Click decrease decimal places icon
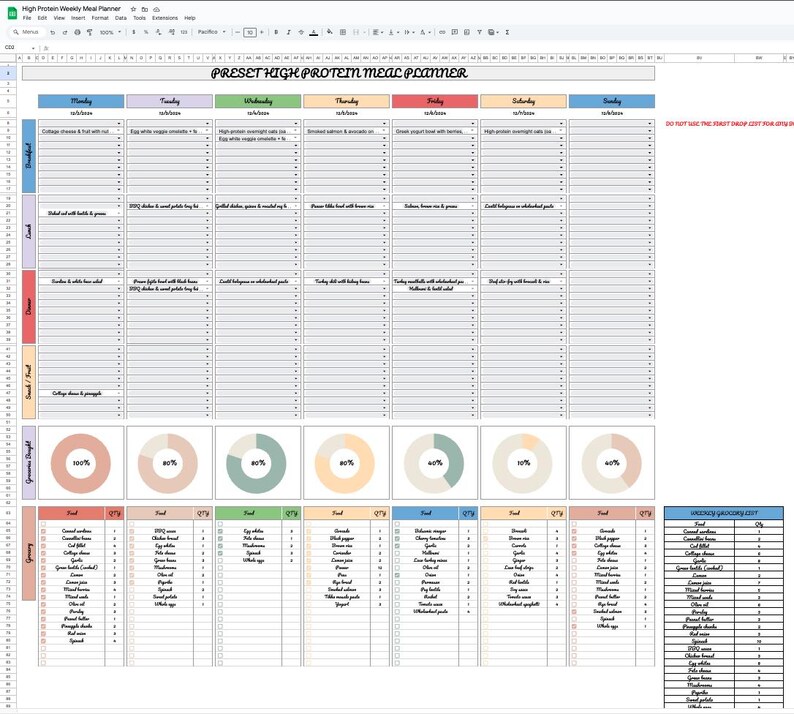Viewport: 794px width, 714px height. coord(158,32)
